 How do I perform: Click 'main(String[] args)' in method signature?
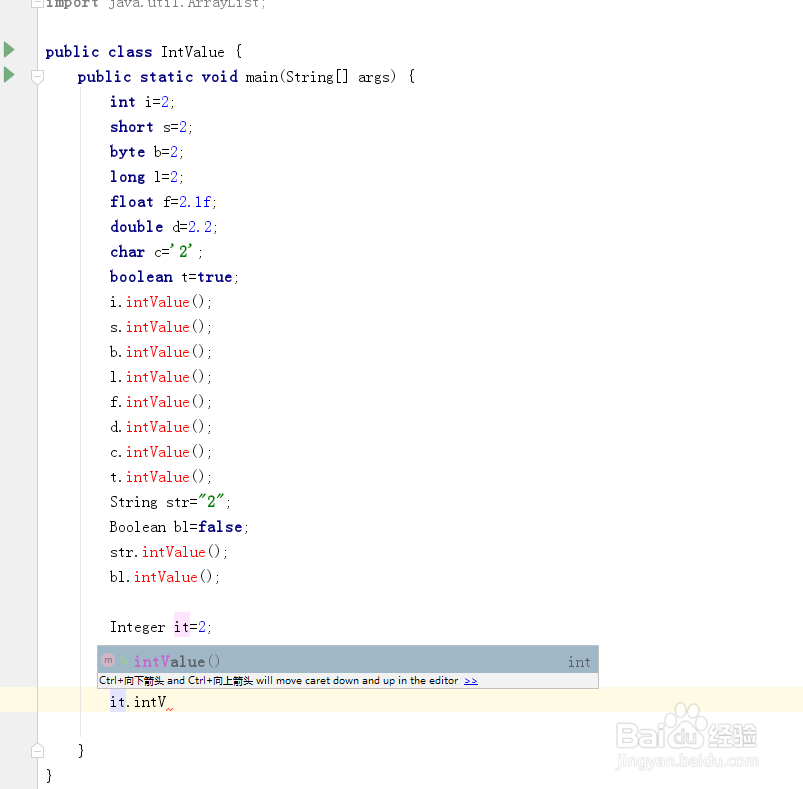321,77
